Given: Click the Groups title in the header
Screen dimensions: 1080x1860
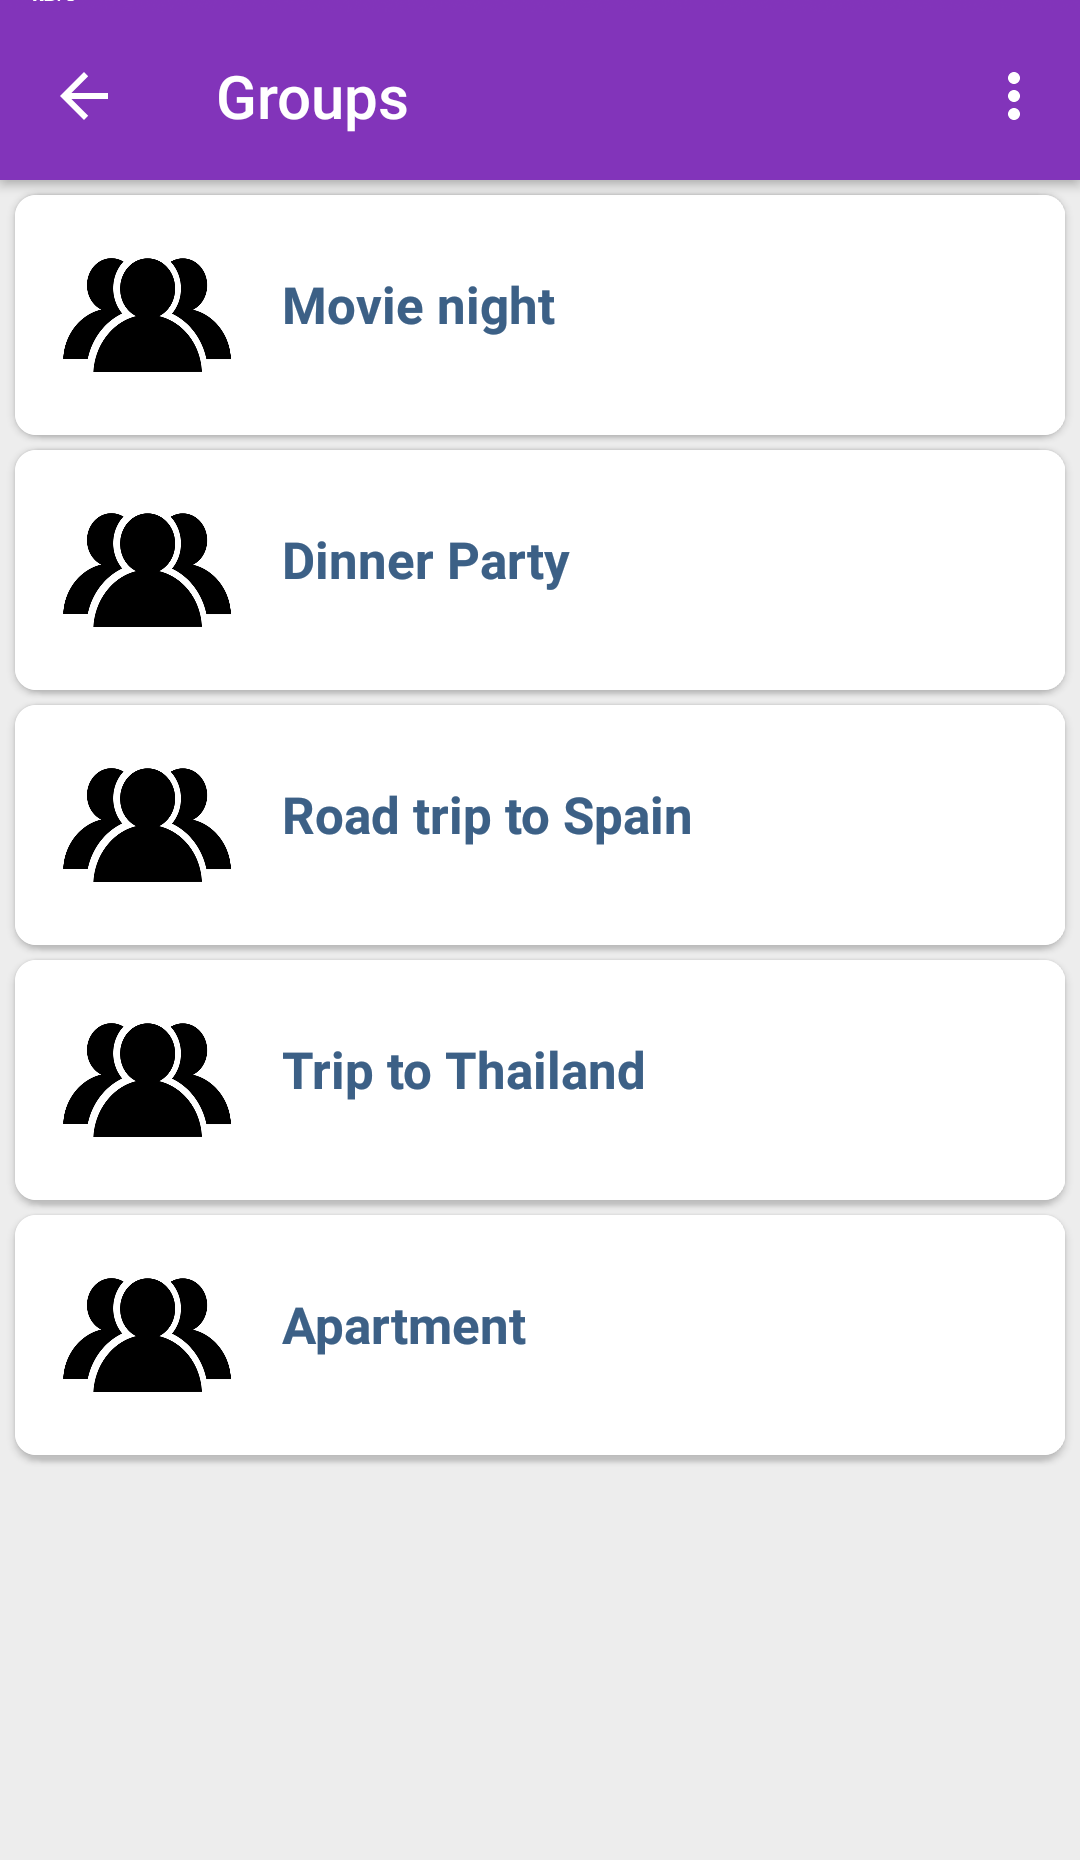Looking at the screenshot, I should [312, 98].
